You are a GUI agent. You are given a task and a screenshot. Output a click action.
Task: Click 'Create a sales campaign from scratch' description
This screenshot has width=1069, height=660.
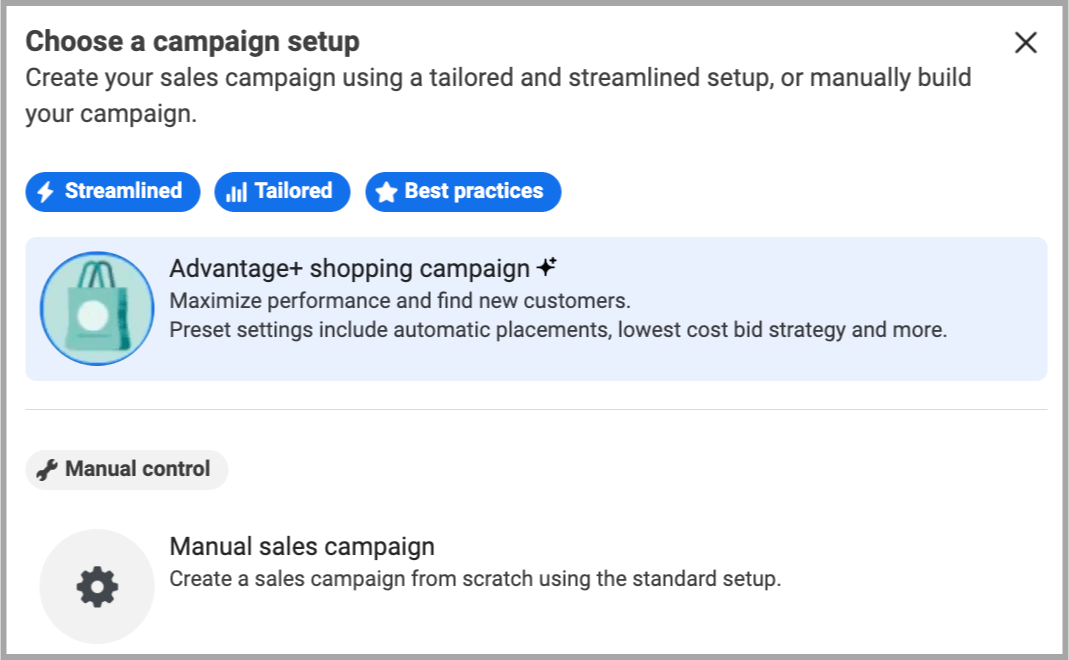click(474, 579)
